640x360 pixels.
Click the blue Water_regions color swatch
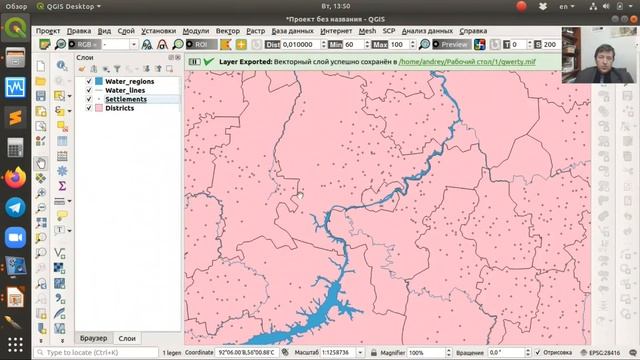99,81
